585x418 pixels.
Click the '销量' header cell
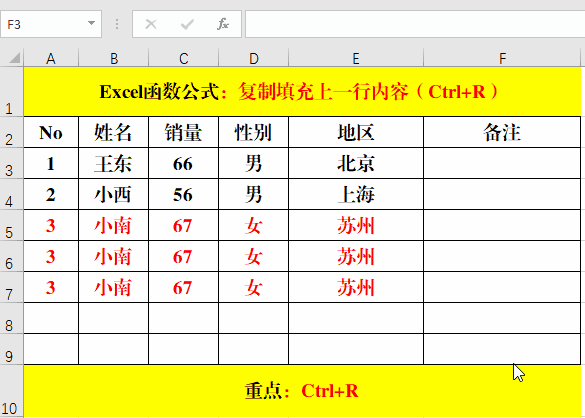click(184, 132)
